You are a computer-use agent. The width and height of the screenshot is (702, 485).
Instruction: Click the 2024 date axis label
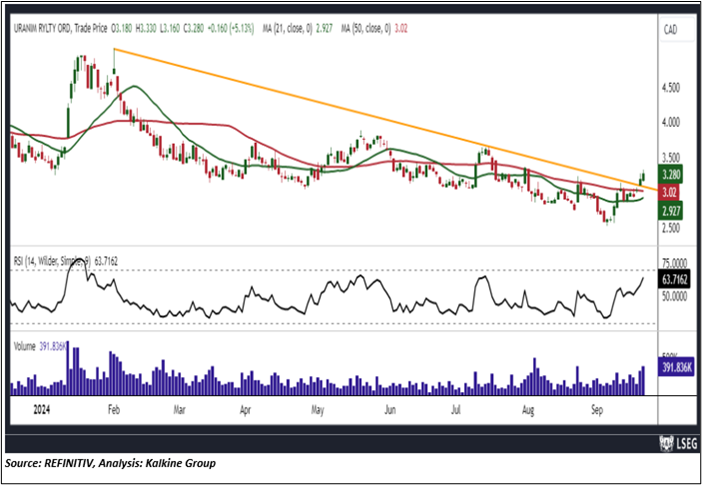pyautogui.click(x=42, y=410)
